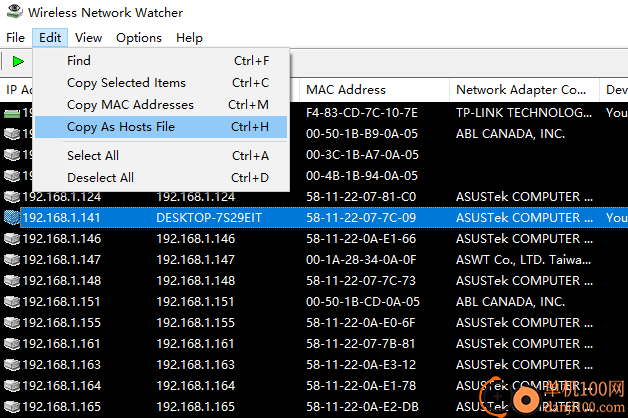Click MAC address 58-11-22-0A-E1-66
The width and height of the screenshot is (628, 418).
361,239
